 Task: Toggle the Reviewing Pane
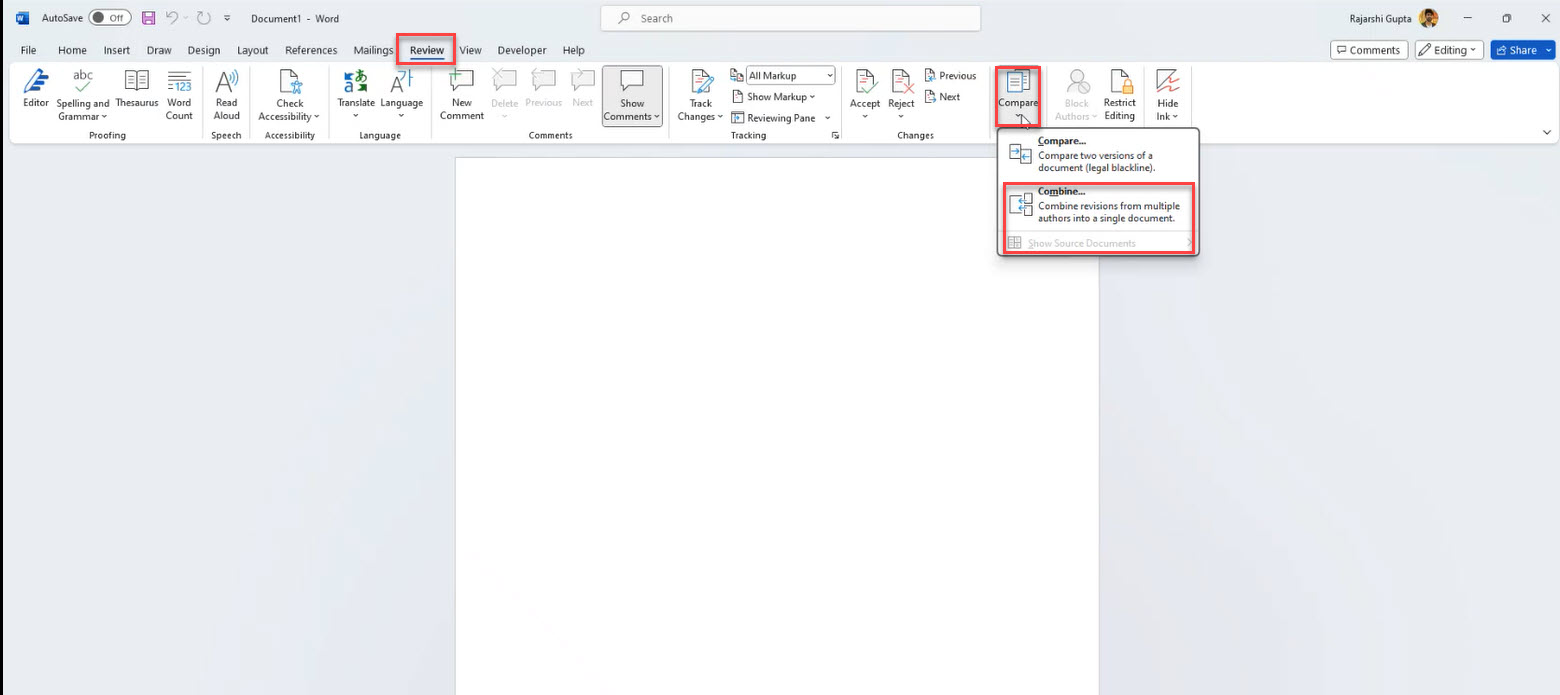[774, 118]
